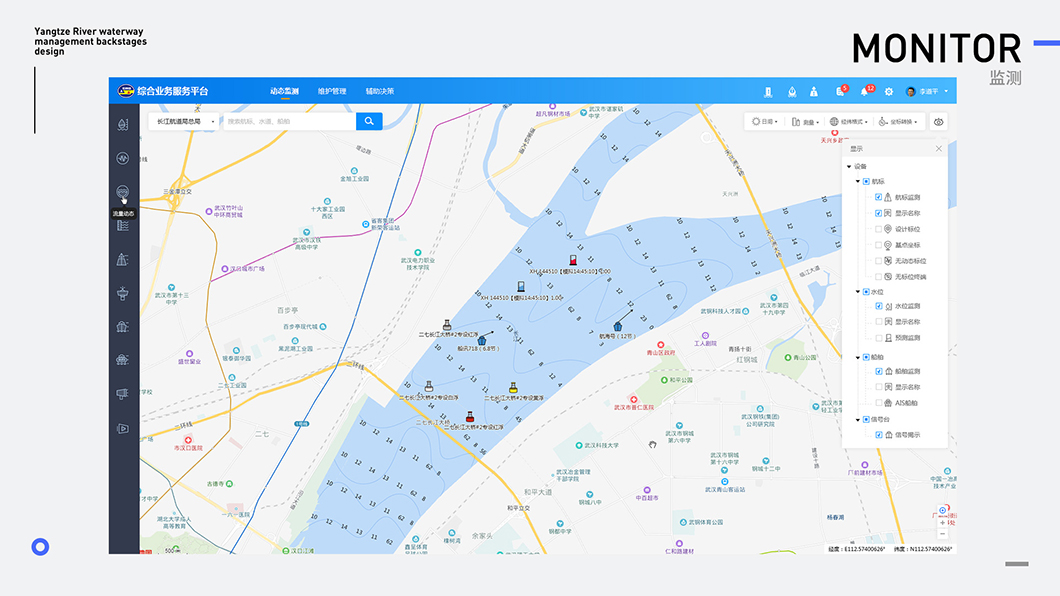Screen dimensions: 1060x596
Task: Check the 无标位终端 checkbox
Action: point(879,276)
